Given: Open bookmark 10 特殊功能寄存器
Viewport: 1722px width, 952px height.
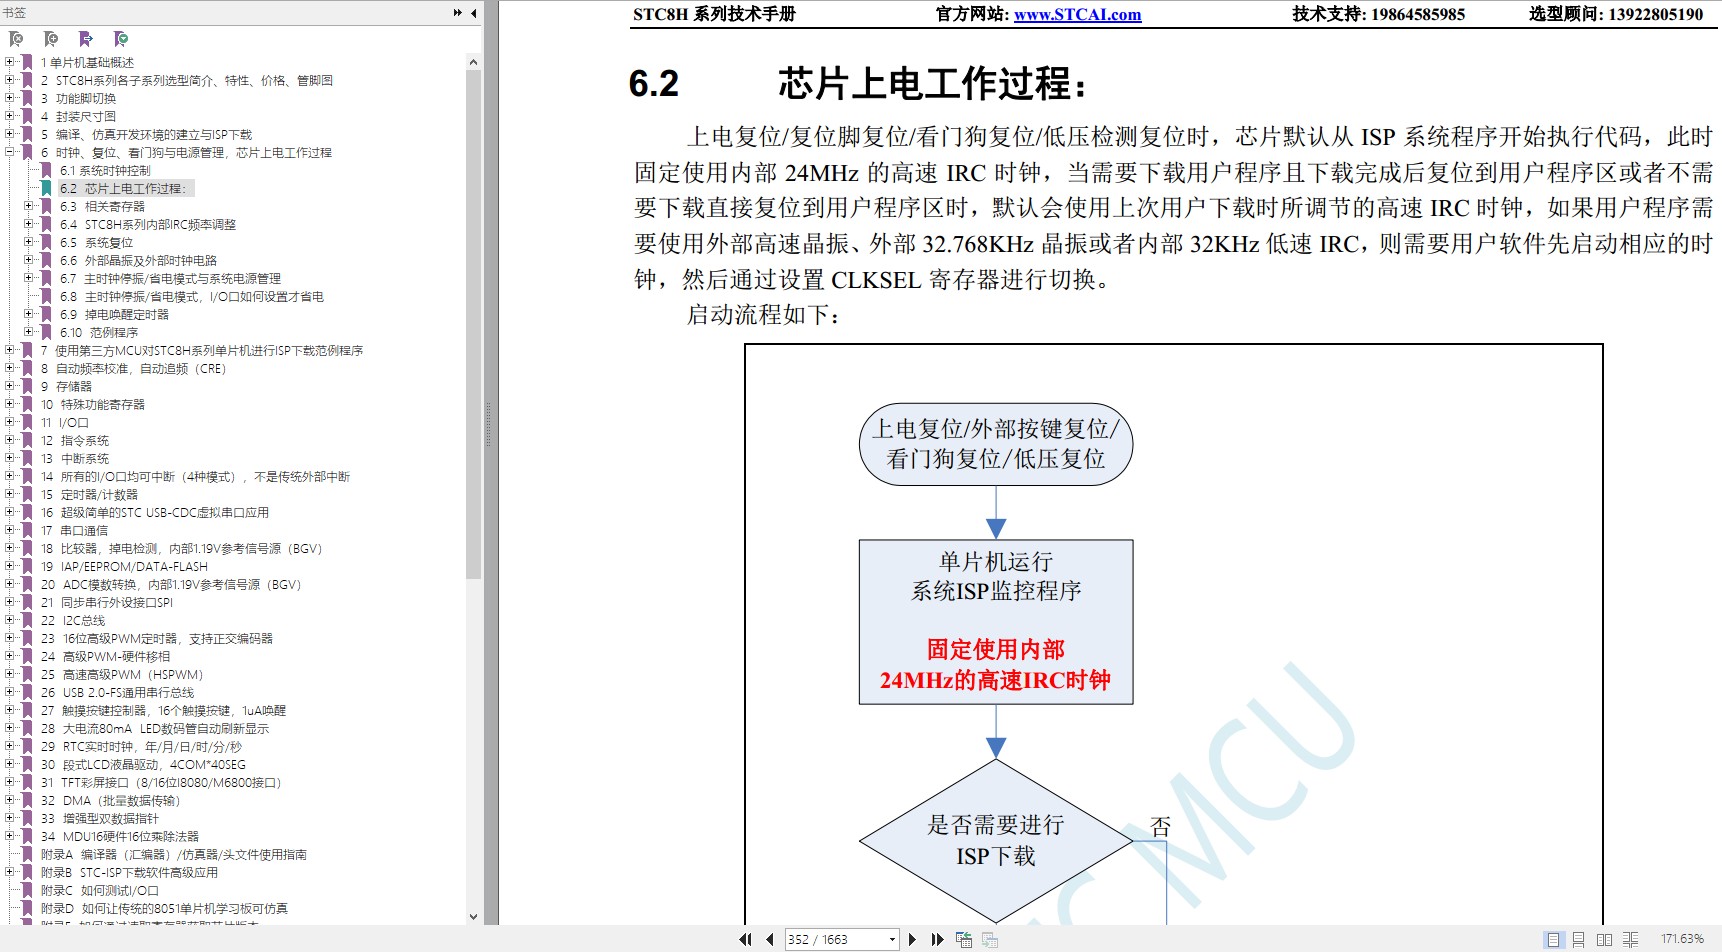Looking at the screenshot, I should [x=92, y=404].
